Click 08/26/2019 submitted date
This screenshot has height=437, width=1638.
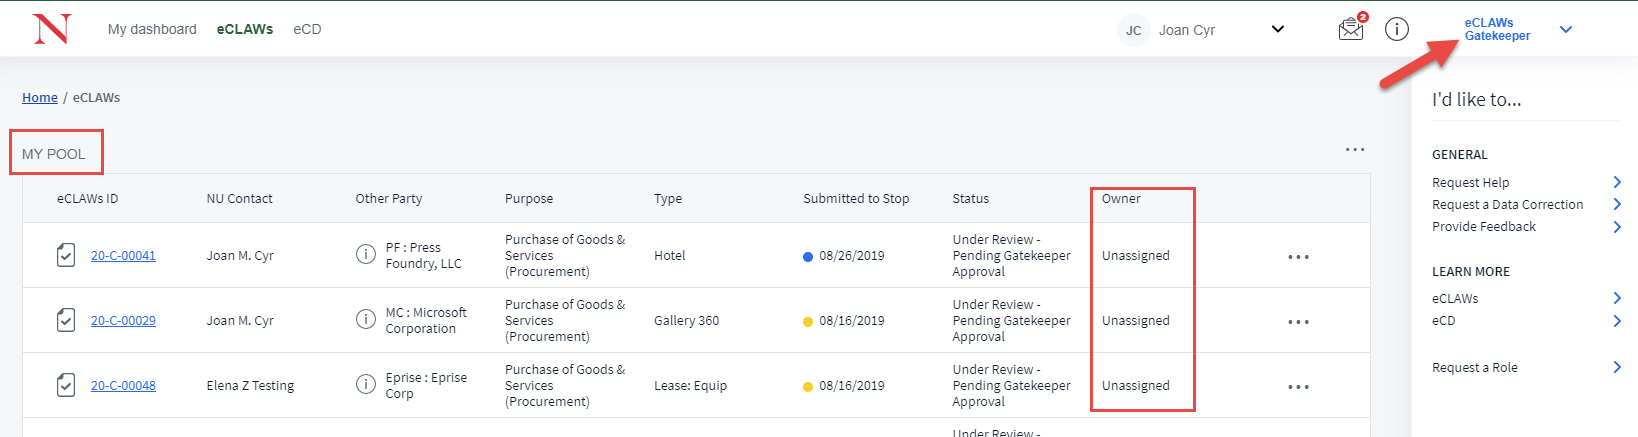[851, 255]
